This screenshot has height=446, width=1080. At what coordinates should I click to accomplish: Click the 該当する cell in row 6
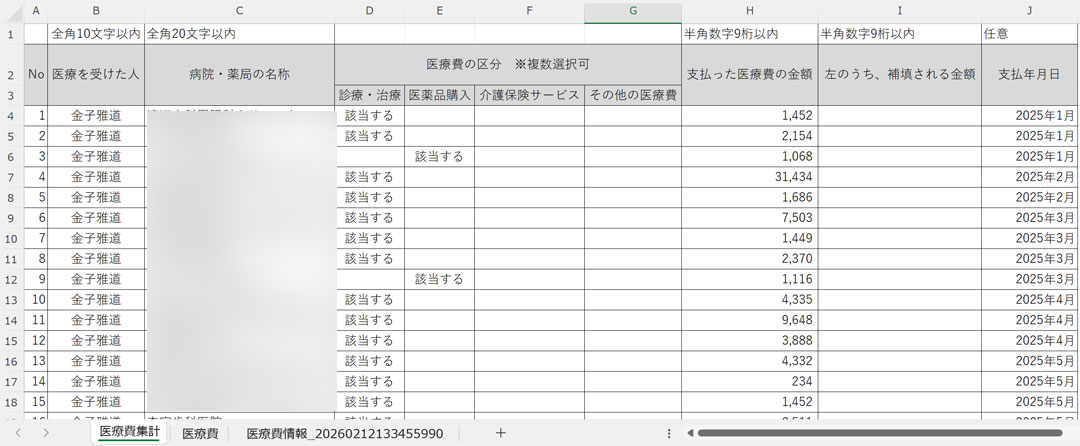439,156
